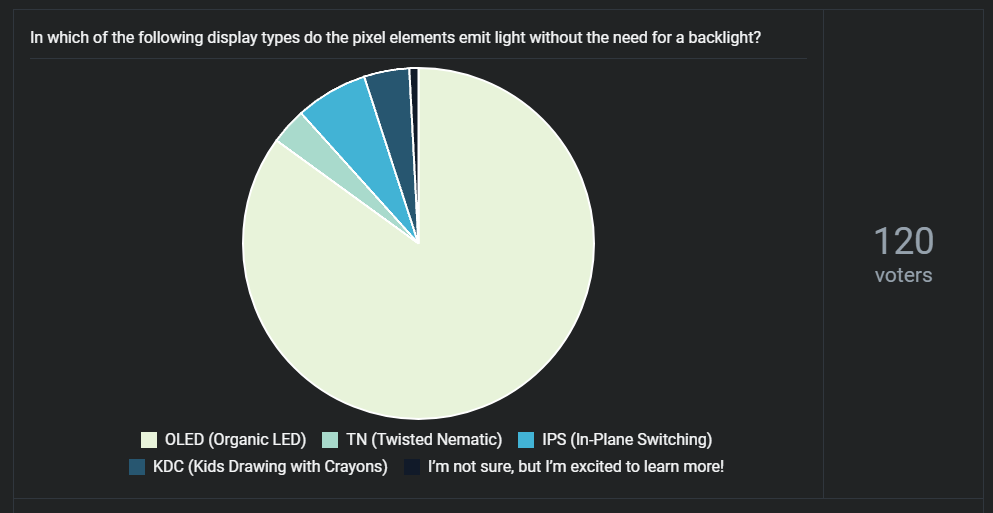Toggle KDC (Kids Drawing with Crayons) label

click(270, 467)
